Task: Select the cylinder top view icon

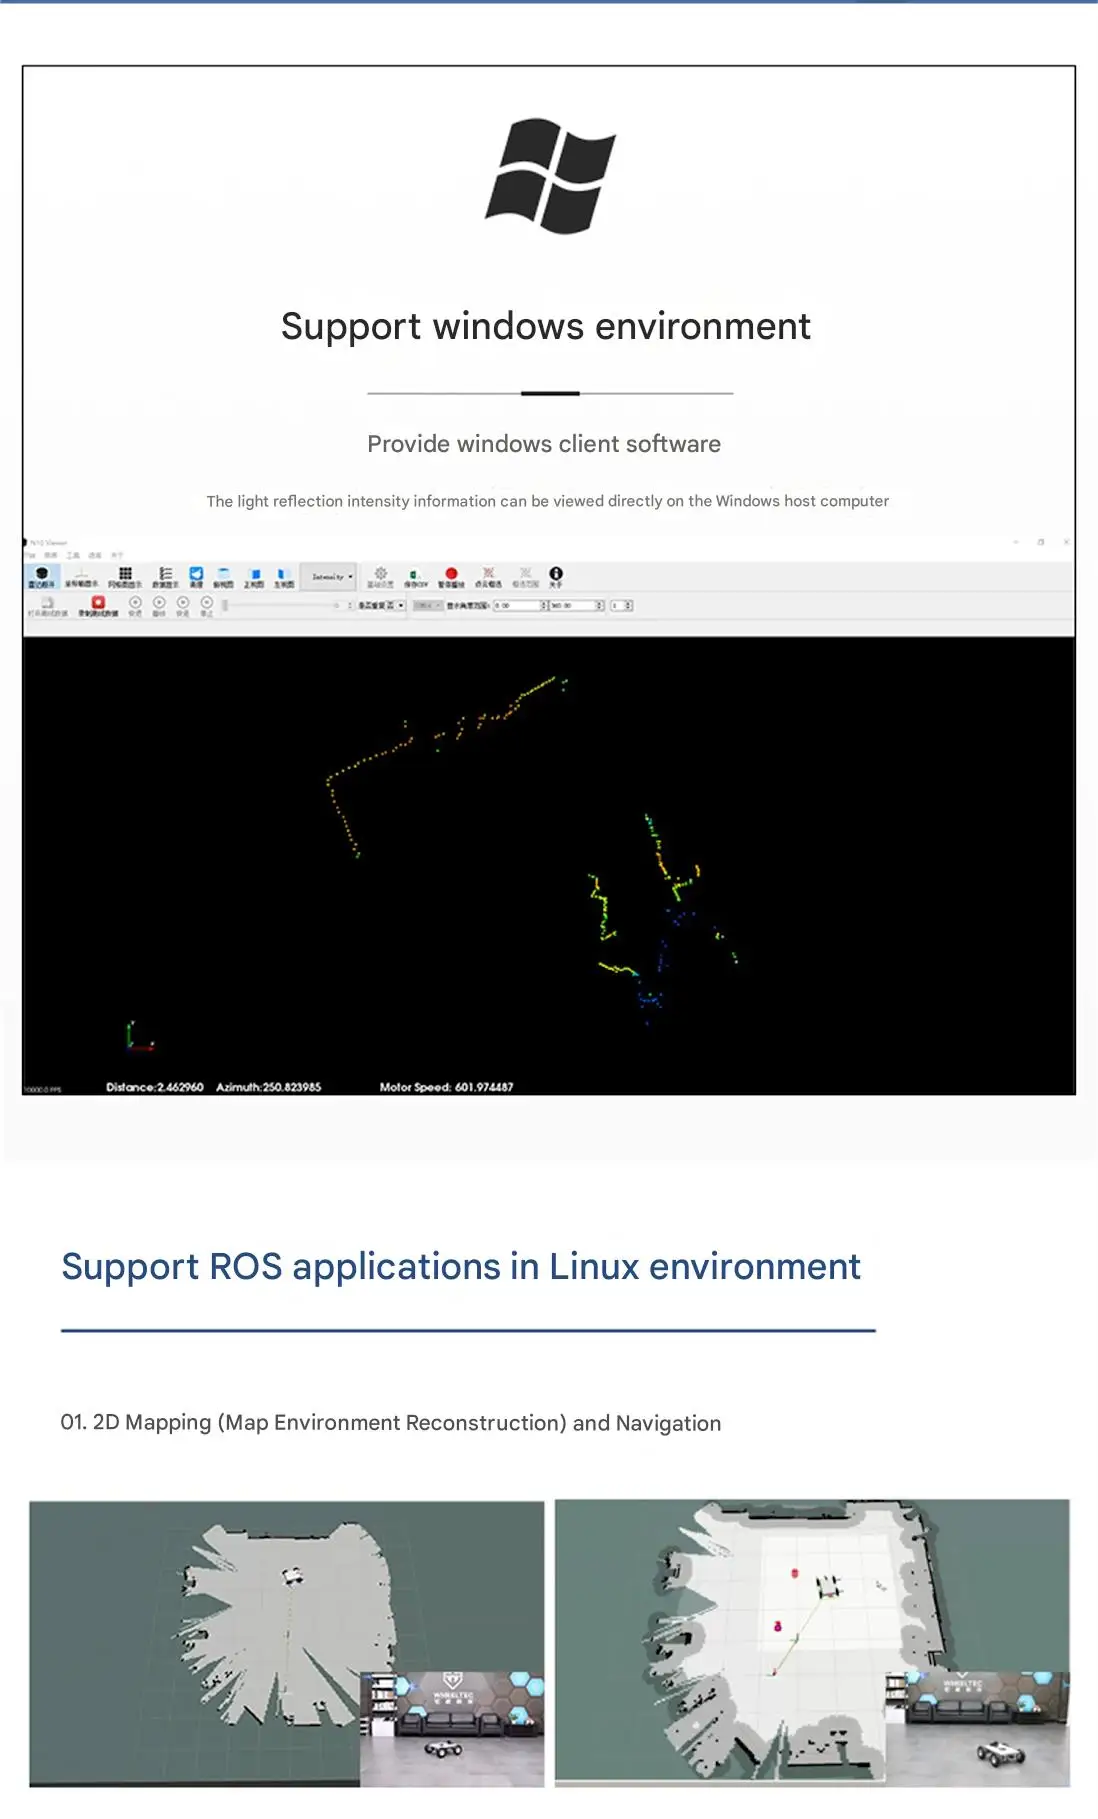Action: (x=224, y=577)
